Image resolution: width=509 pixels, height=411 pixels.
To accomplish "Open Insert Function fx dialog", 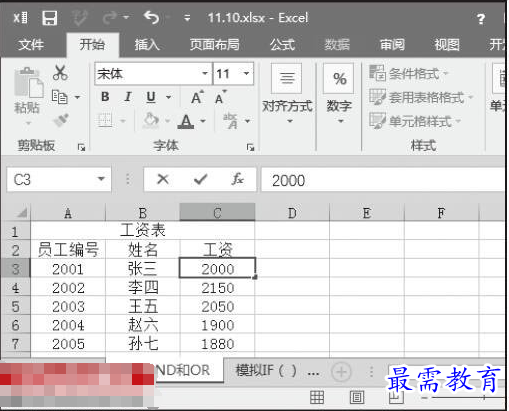I will 237,179.
